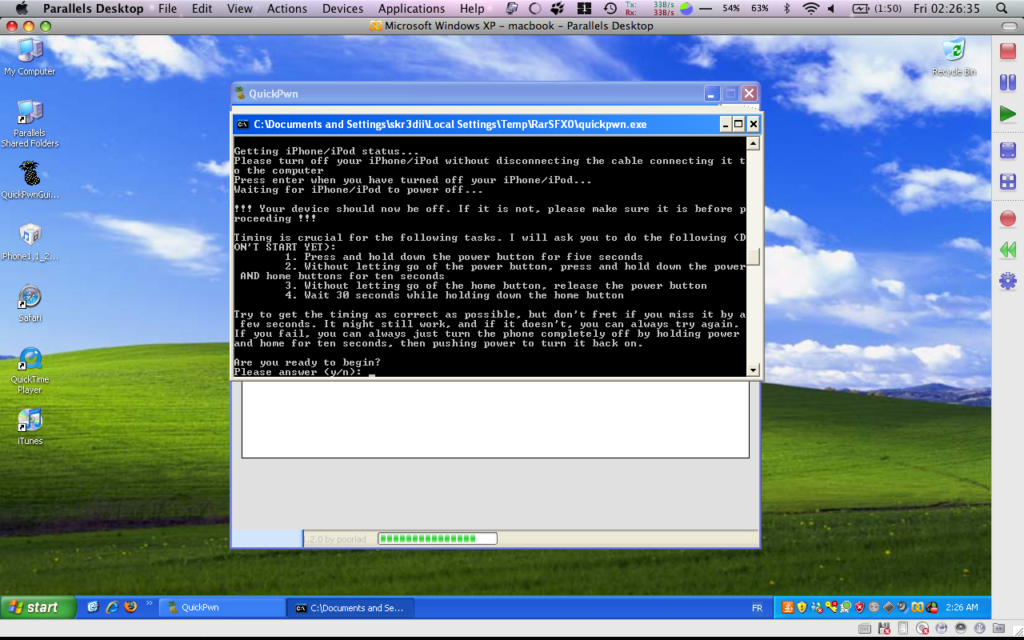1024x640 pixels.
Task: Click the yellow key tray icon
Action: 831,607
